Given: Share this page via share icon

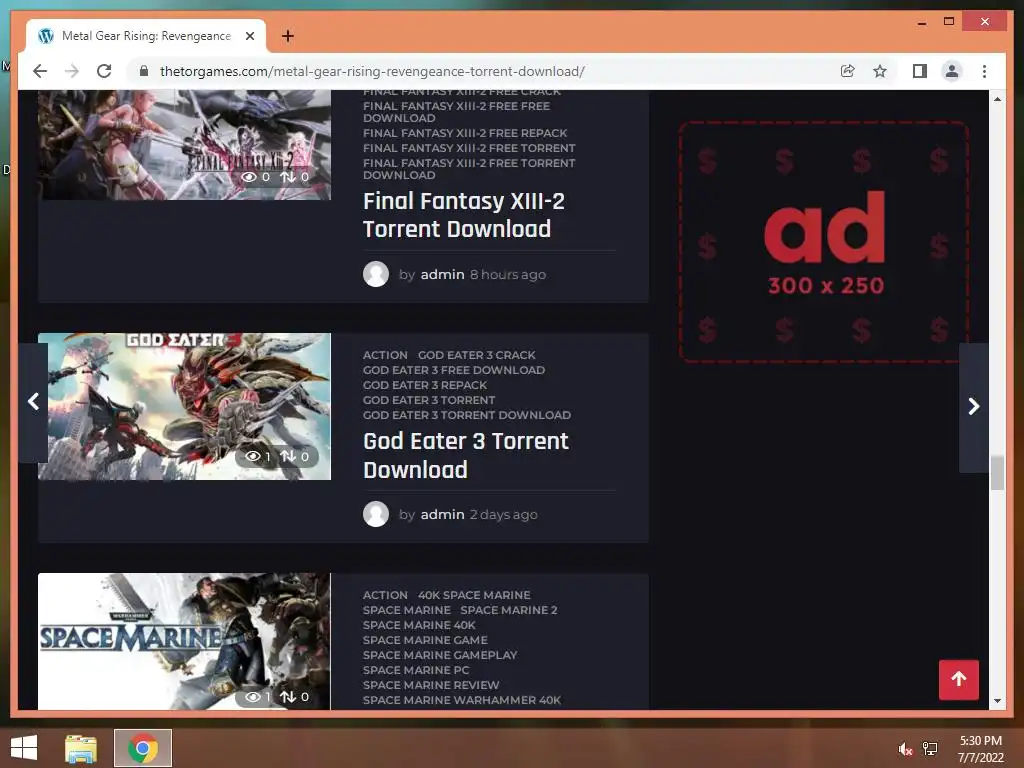Looking at the screenshot, I should (x=848, y=71).
